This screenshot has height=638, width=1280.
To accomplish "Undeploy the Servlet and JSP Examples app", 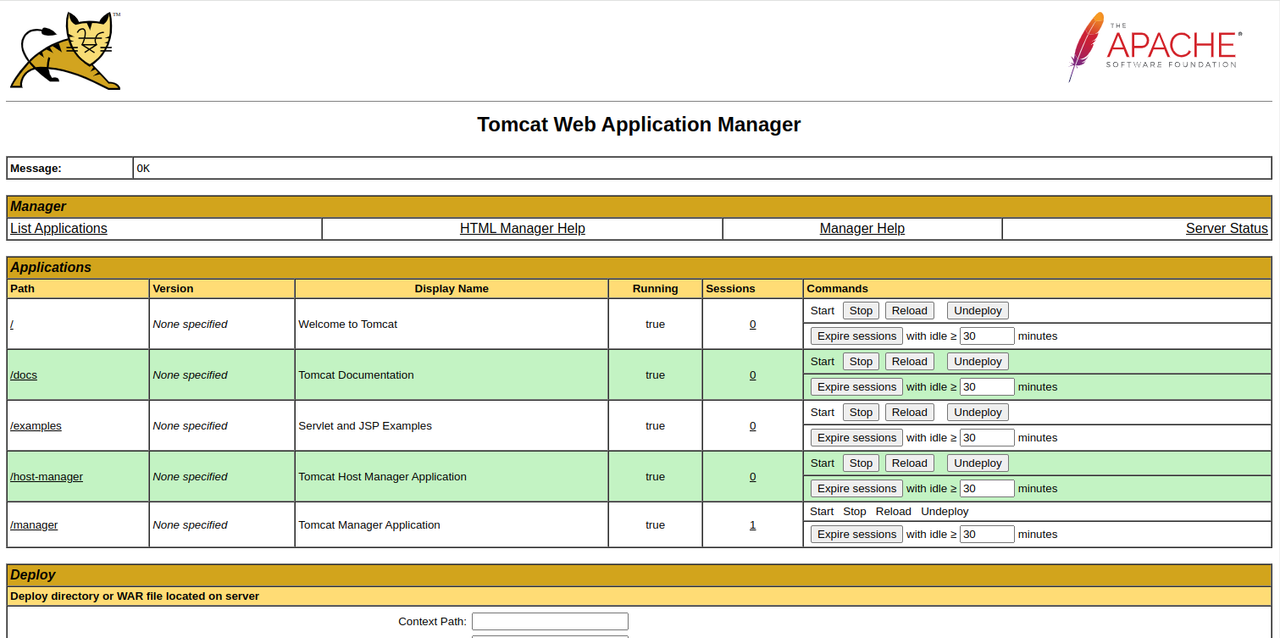I will tap(978, 412).
